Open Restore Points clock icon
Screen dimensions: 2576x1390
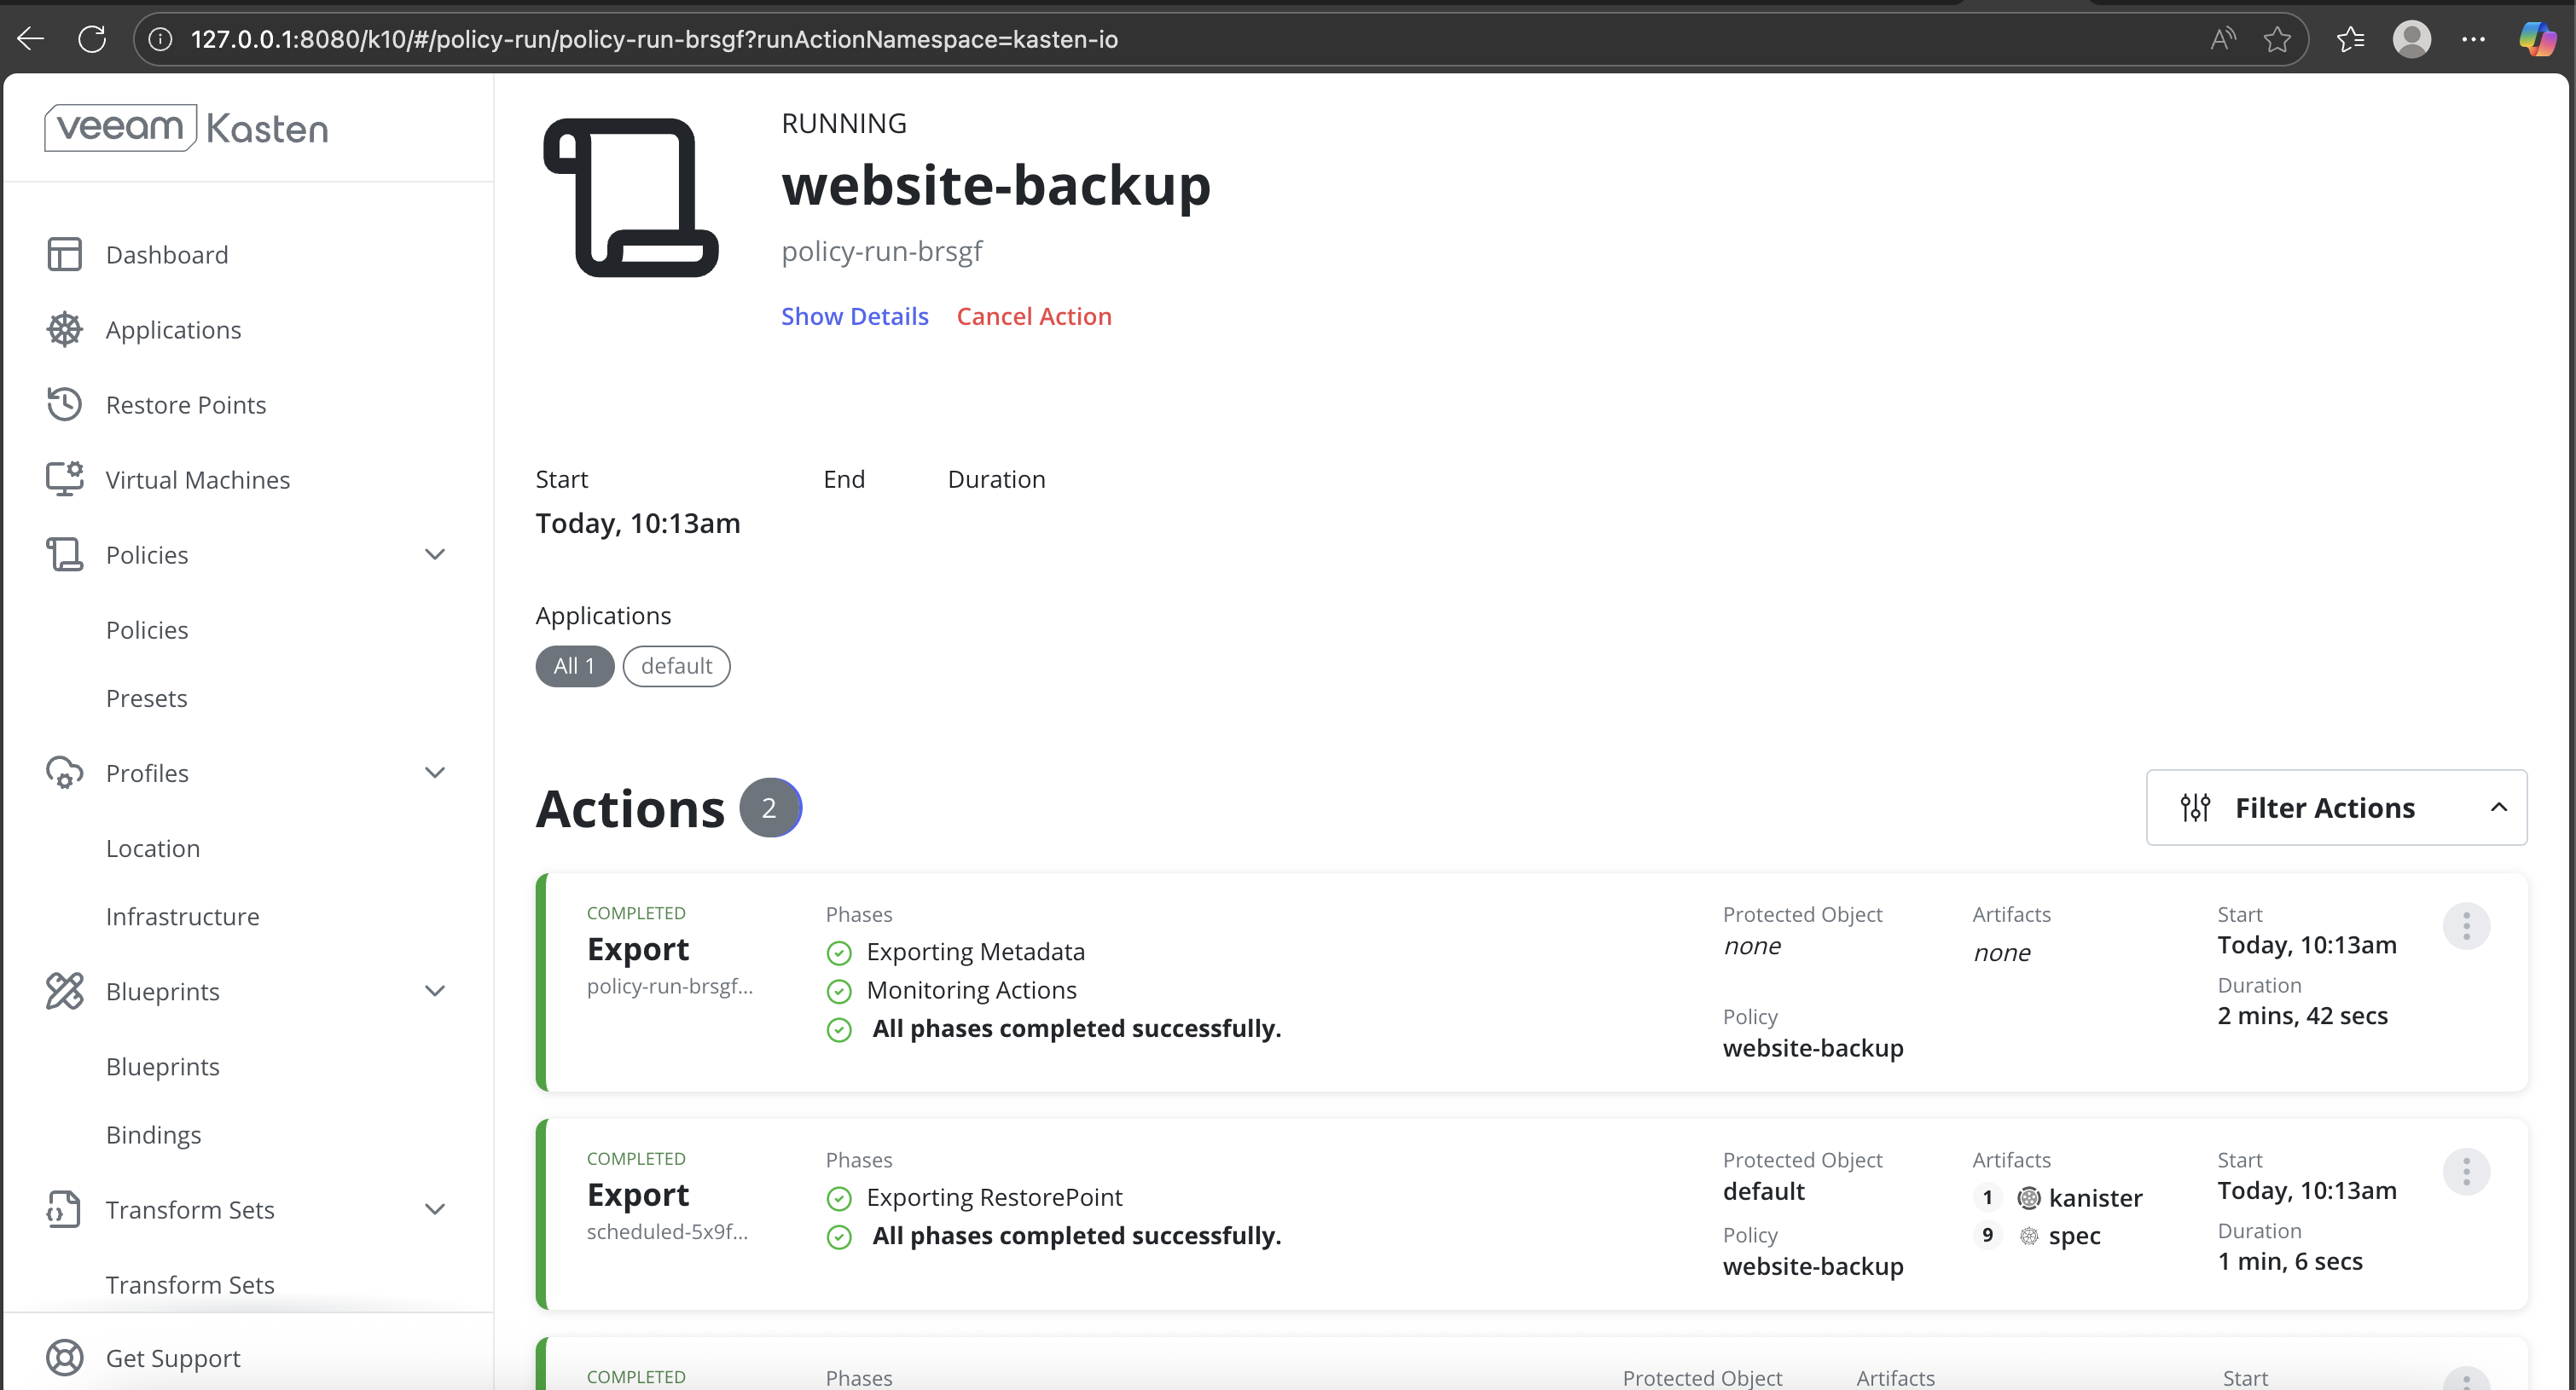pos(64,404)
